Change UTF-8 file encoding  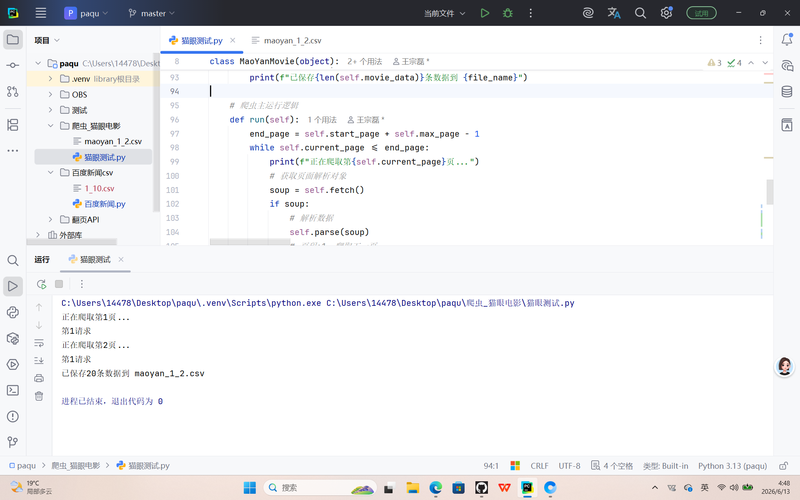[x=569, y=465]
